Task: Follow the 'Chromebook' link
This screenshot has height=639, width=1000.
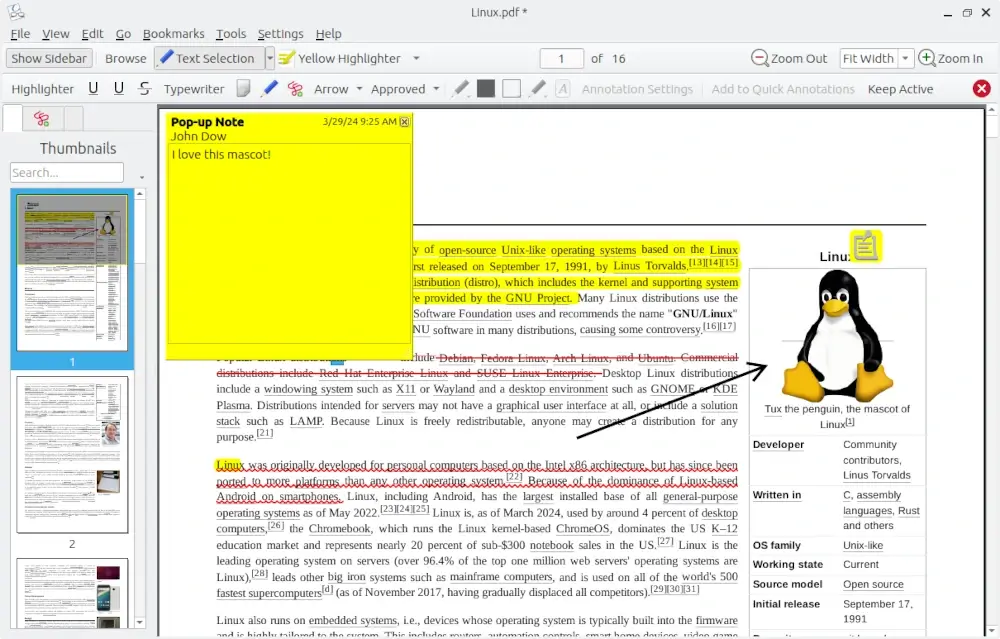Action: click(x=339, y=528)
